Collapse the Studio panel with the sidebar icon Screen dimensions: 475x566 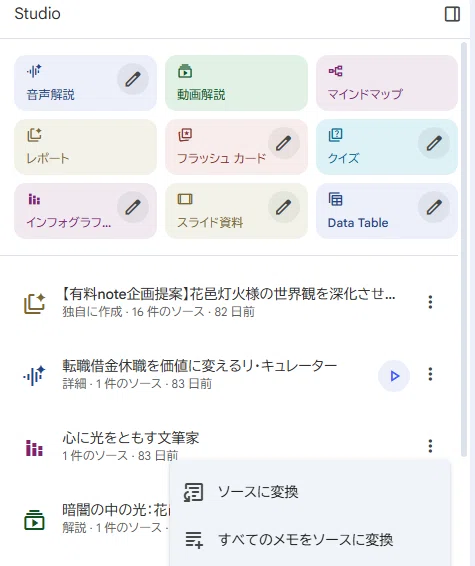[452, 14]
